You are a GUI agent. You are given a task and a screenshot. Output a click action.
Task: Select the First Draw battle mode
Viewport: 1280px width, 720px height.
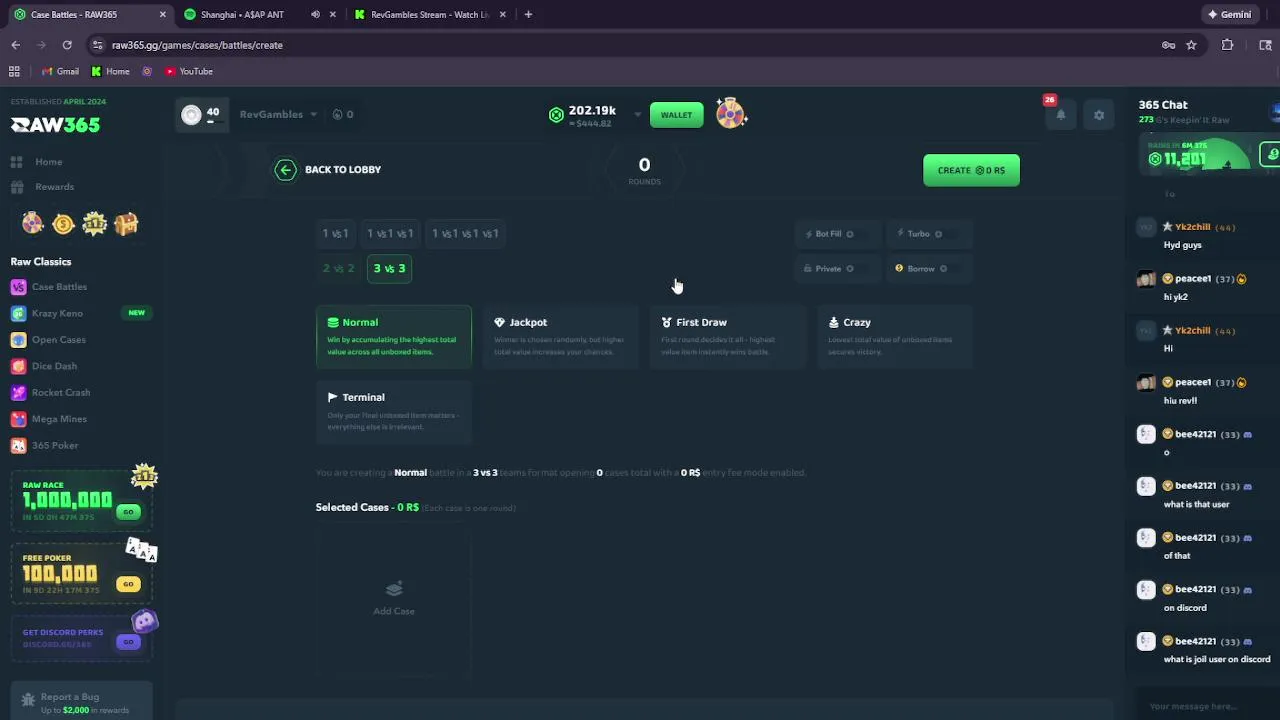pyautogui.click(x=728, y=337)
